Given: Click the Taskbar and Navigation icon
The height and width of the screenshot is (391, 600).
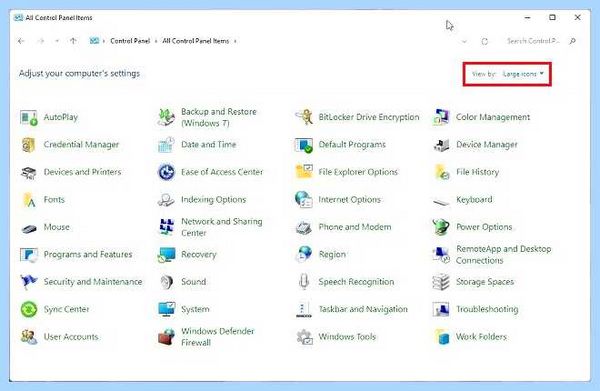Looking at the screenshot, I should click(304, 310).
